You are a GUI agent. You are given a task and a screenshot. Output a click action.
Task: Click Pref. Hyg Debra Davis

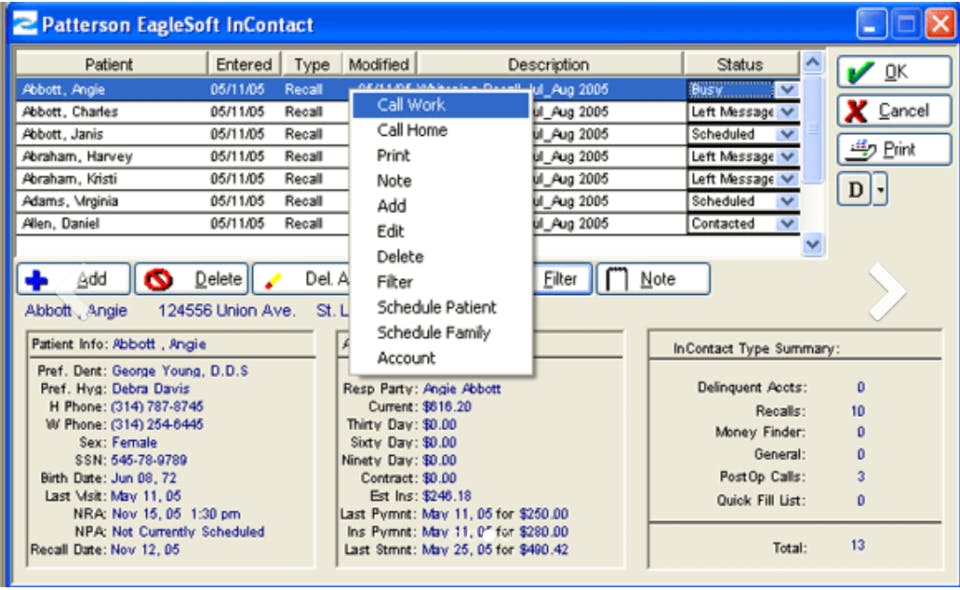point(151,389)
